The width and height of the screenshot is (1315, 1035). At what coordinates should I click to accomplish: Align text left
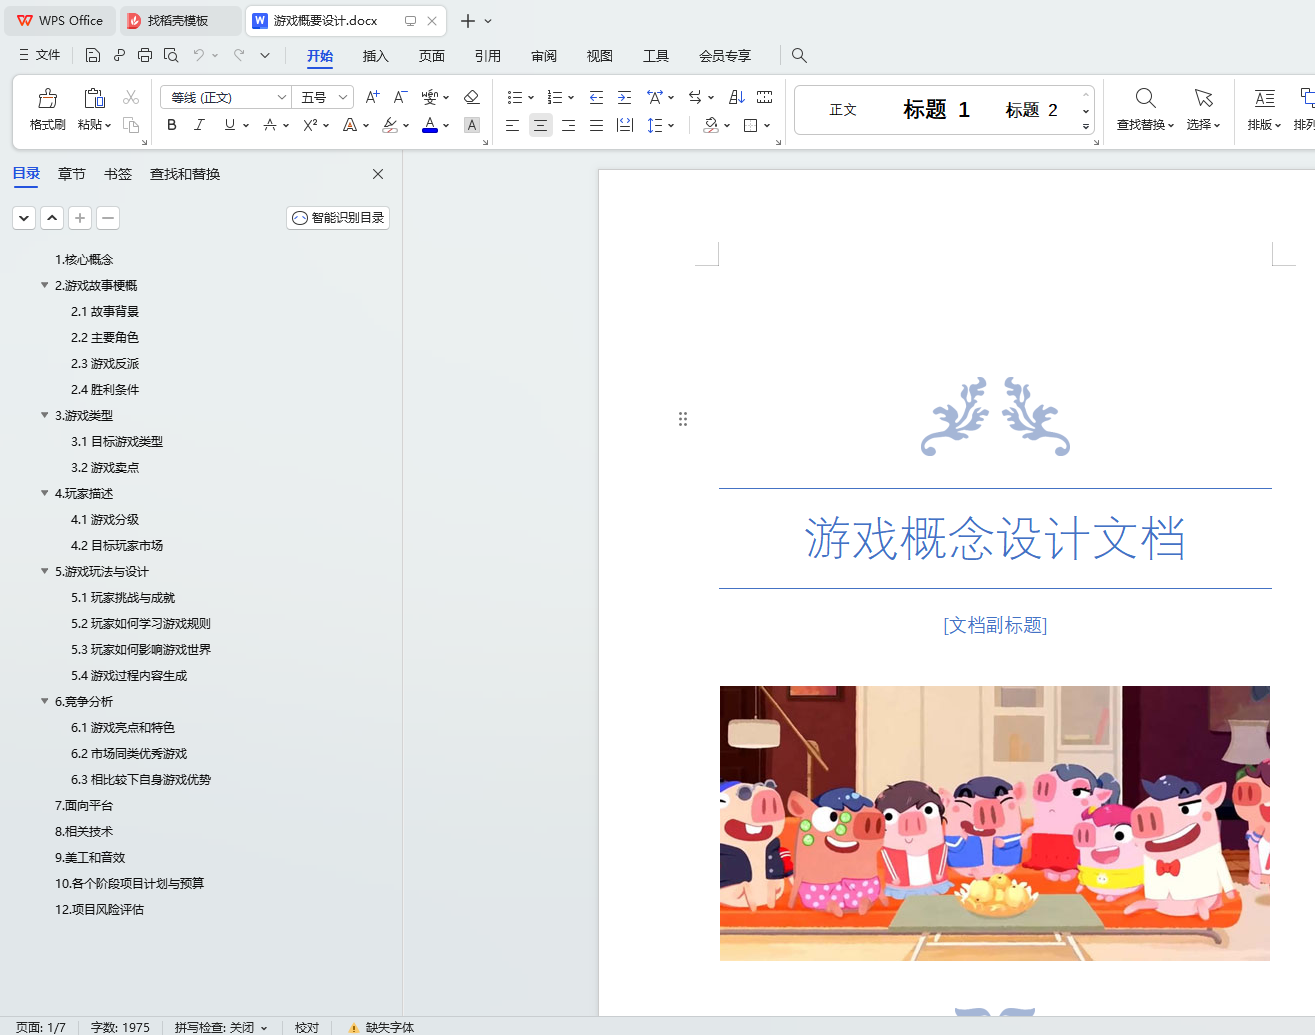pyautogui.click(x=512, y=125)
